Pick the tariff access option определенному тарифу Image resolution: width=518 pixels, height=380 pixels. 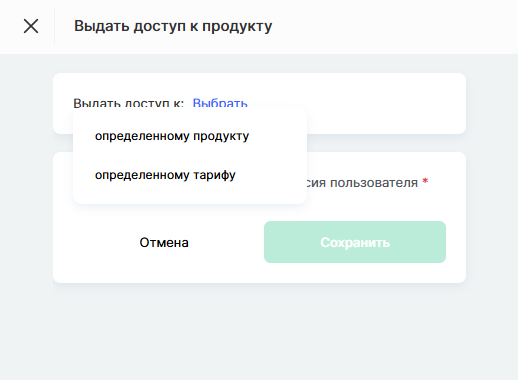(165, 175)
